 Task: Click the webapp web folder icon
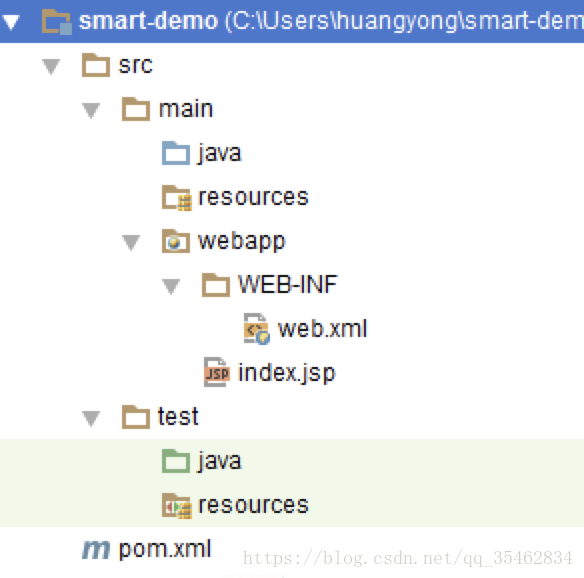pyautogui.click(x=176, y=241)
